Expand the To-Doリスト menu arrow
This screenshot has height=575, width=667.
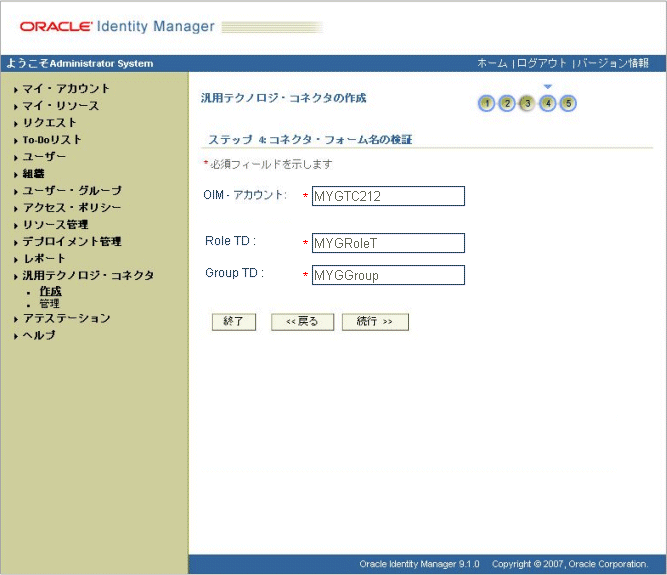pyautogui.click(x=16, y=141)
